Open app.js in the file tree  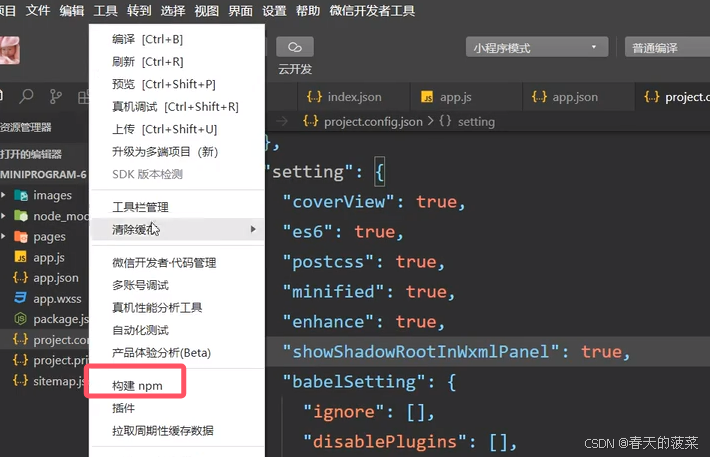(x=44, y=258)
